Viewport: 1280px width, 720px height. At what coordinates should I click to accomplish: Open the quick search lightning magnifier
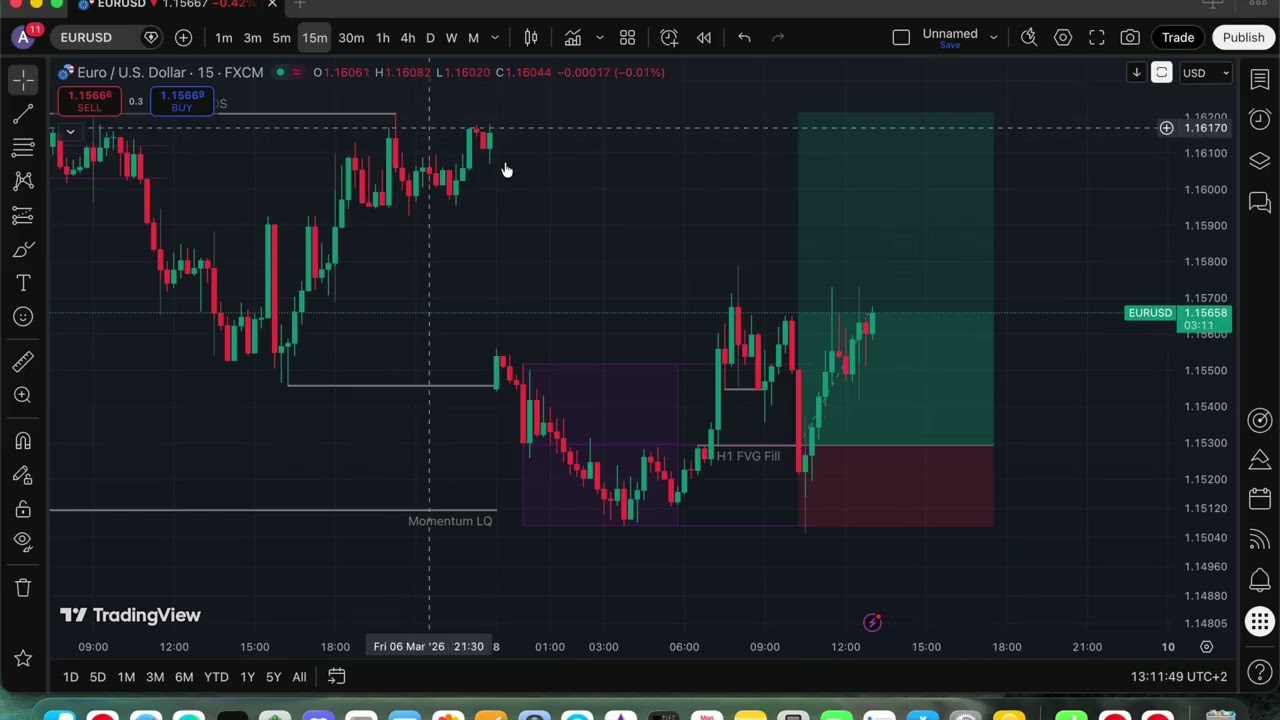pos(1029,38)
